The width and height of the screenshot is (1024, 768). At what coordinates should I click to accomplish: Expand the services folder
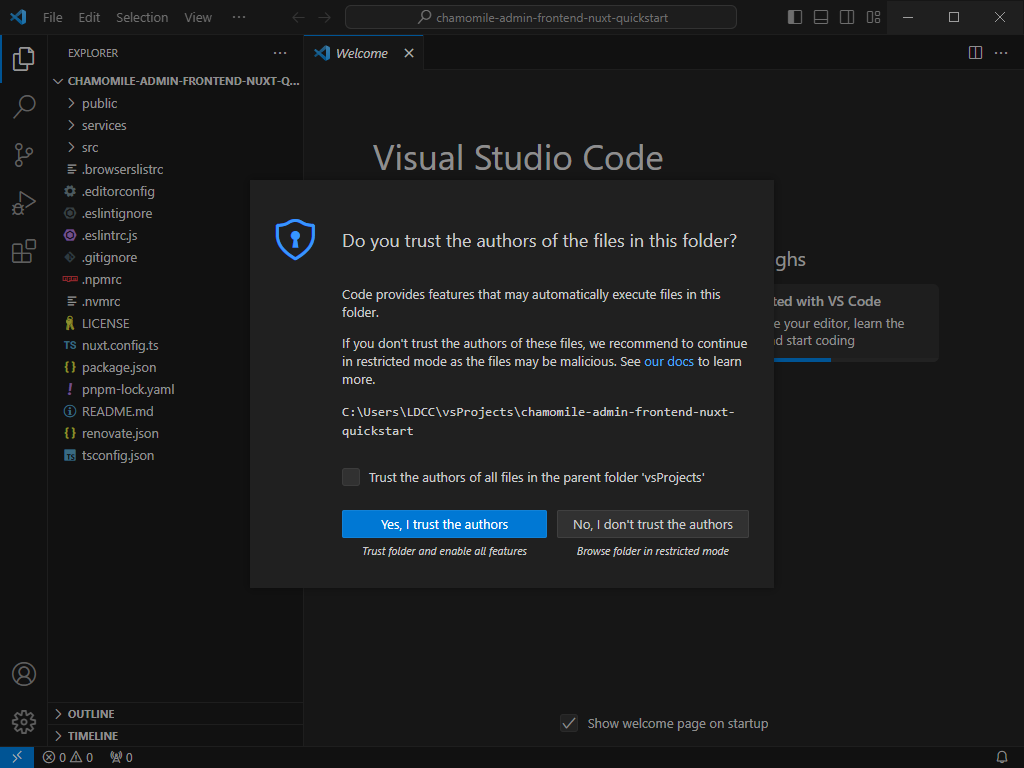[x=104, y=125]
